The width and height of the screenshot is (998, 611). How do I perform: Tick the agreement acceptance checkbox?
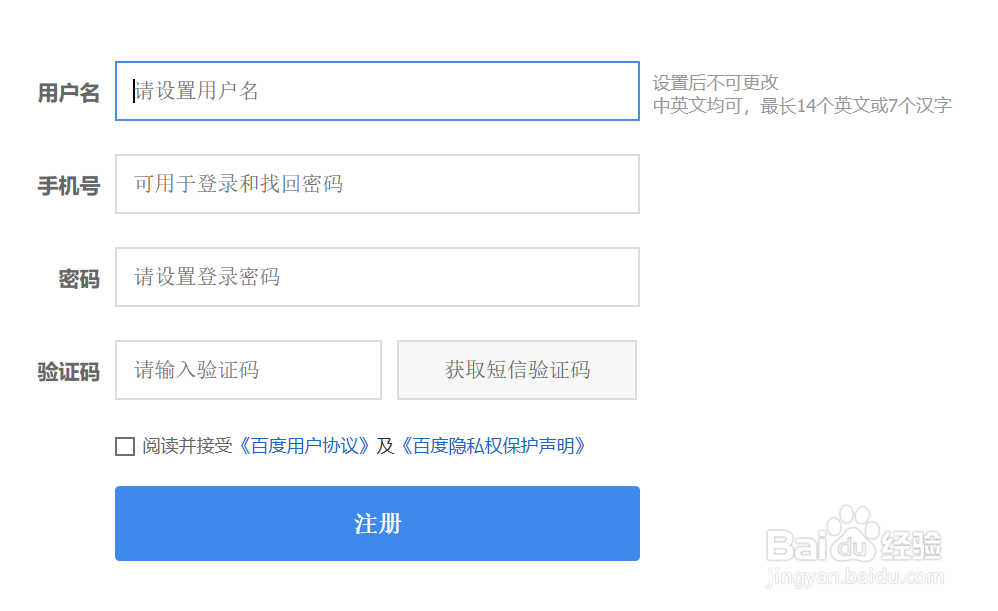pos(125,446)
